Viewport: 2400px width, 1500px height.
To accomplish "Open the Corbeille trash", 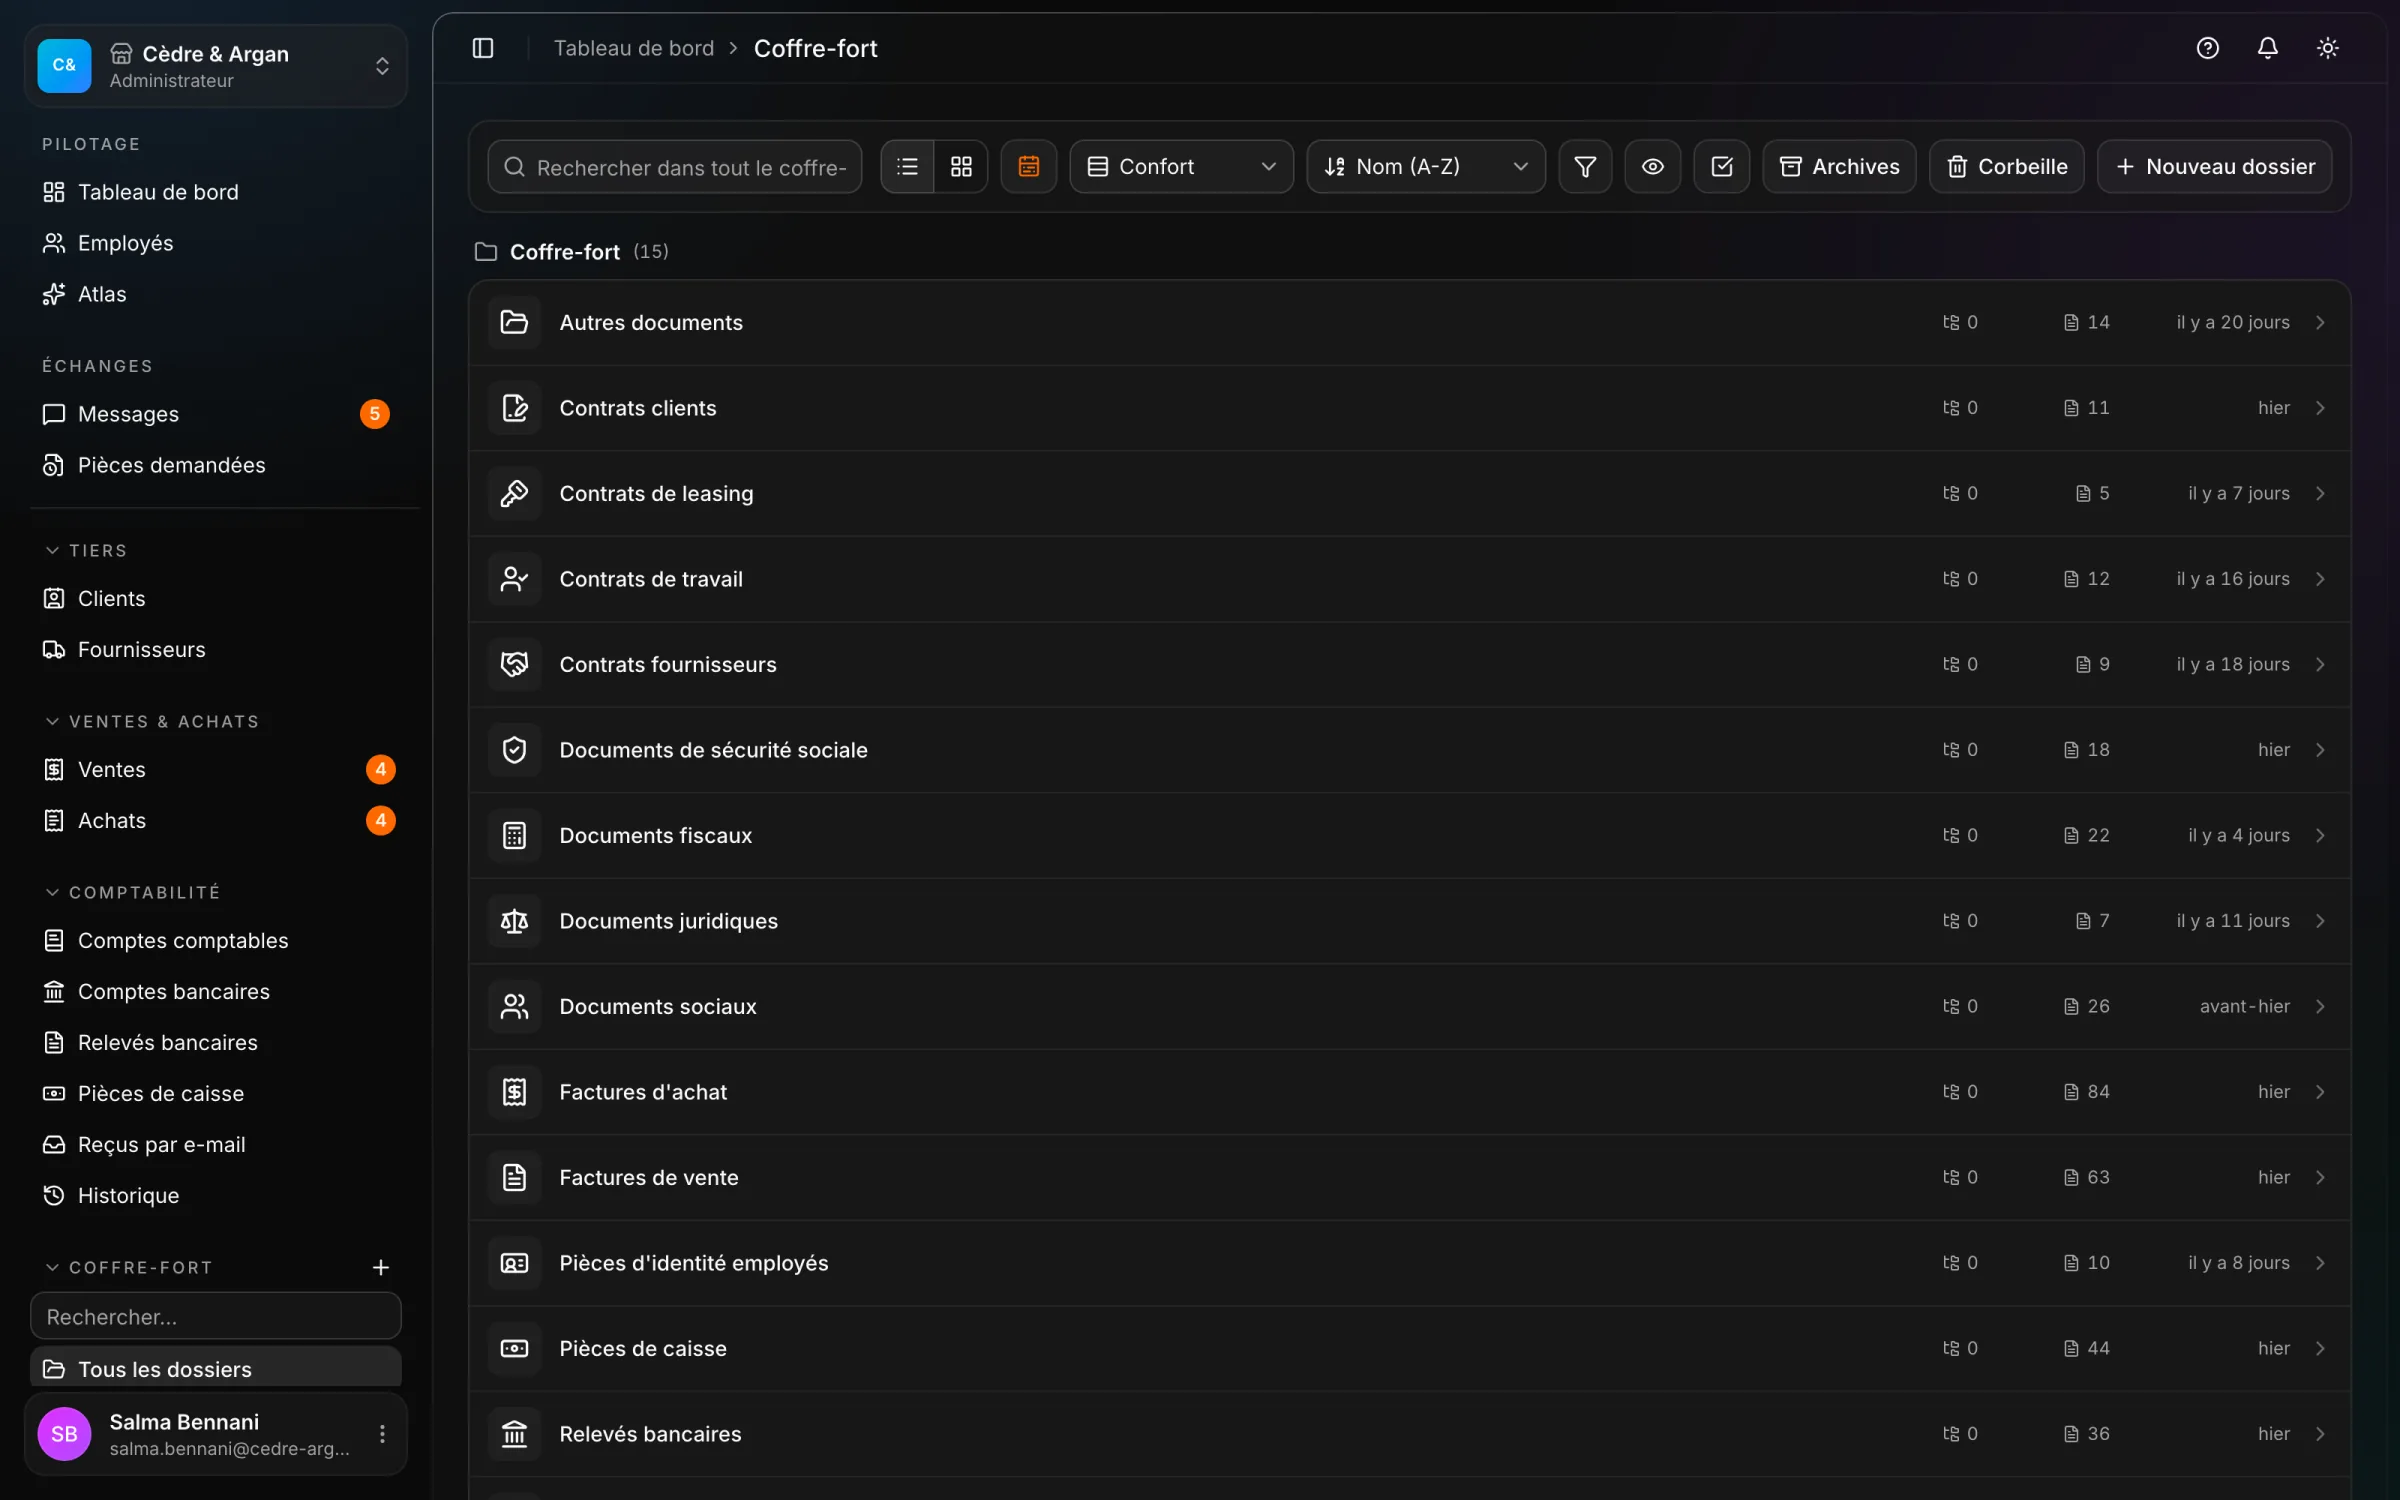I will (2006, 166).
